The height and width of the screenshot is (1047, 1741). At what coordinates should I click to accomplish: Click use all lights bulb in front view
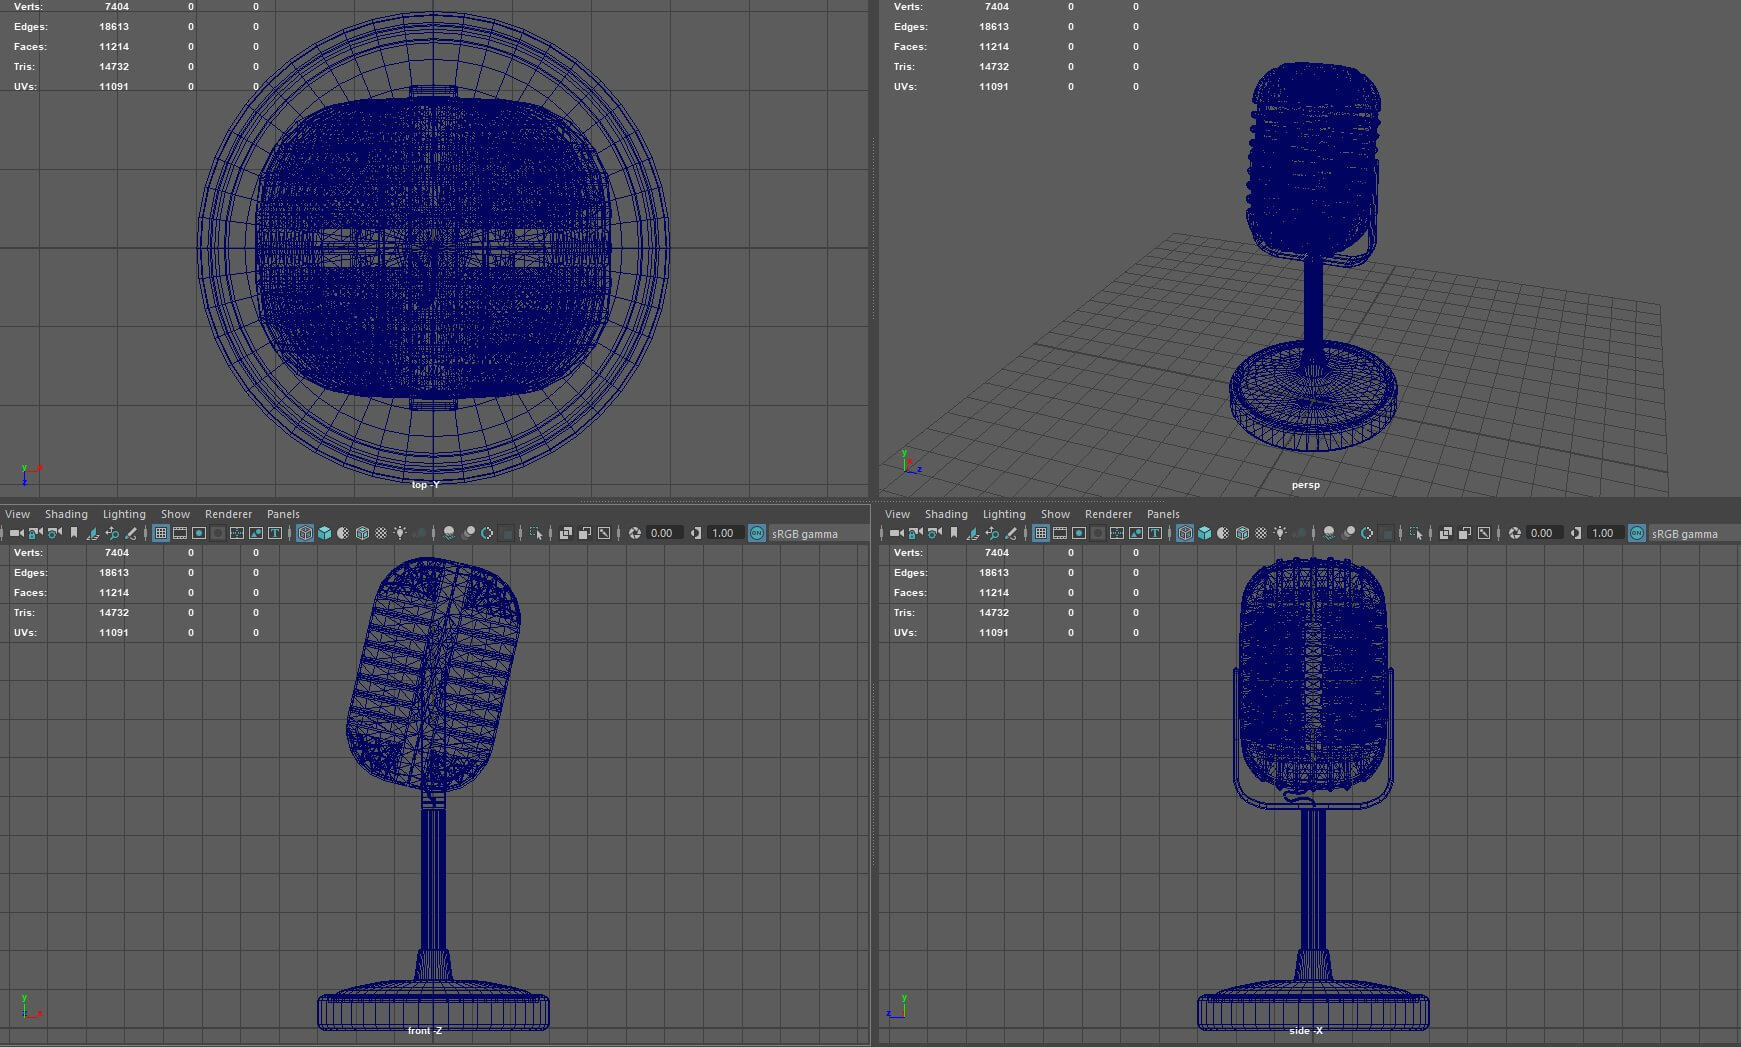(x=400, y=533)
